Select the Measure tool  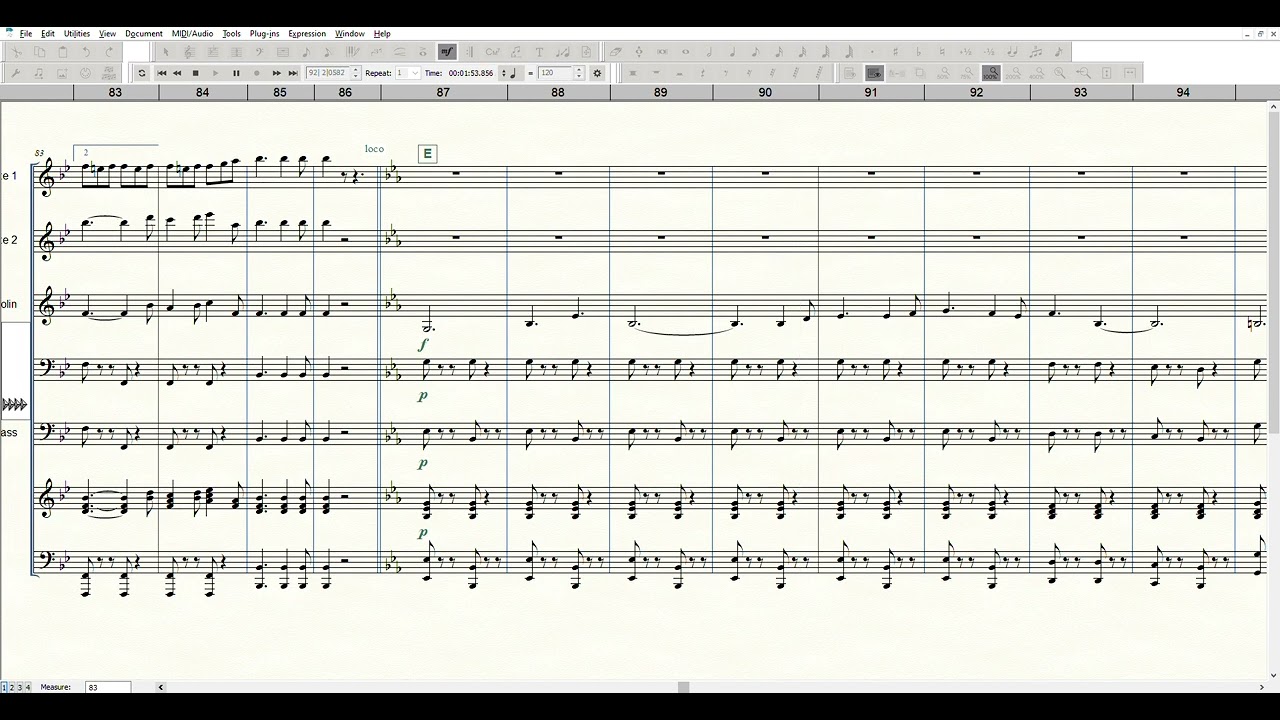point(283,52)
